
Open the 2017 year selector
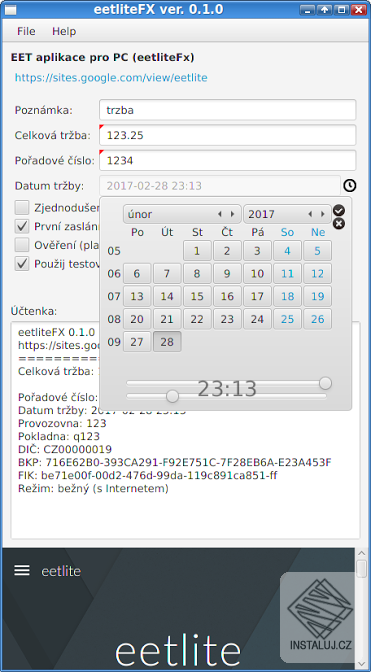click(x=287, y=214)
